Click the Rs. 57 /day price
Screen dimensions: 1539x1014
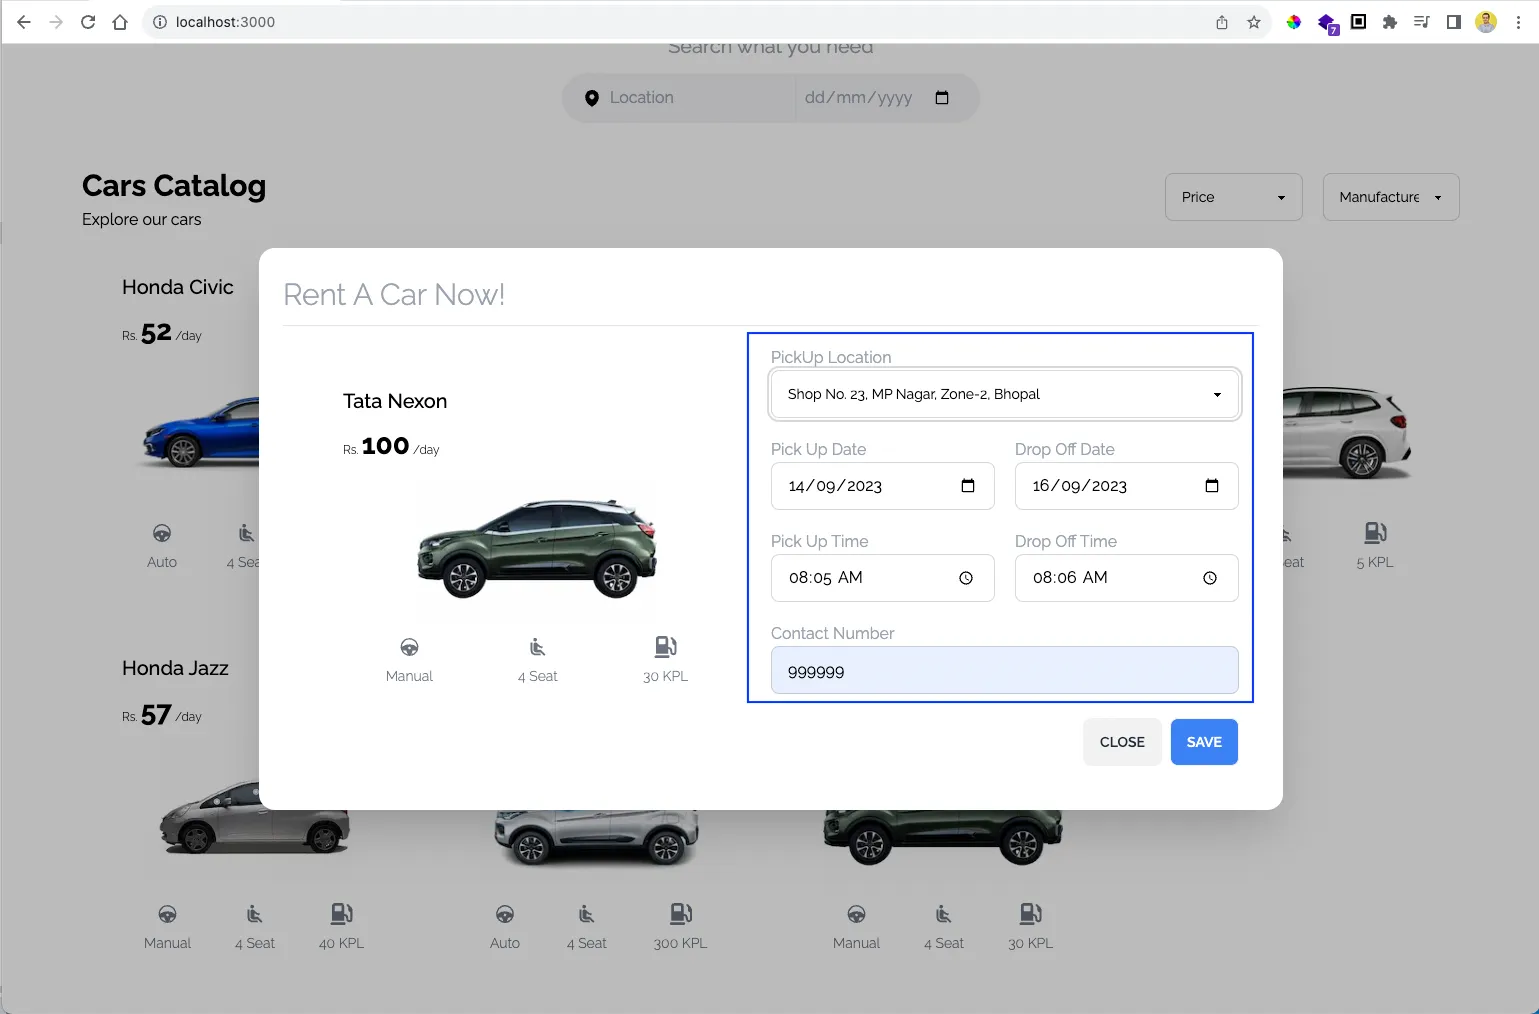click(162, 715)
